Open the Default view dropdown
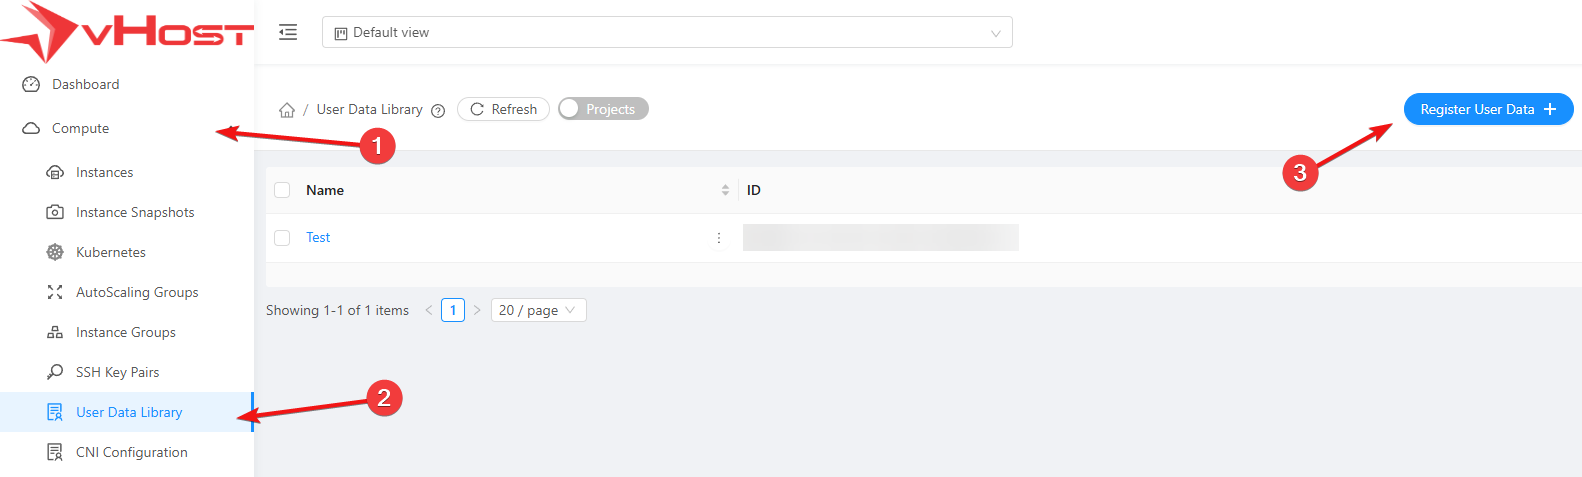 coord(667,32)
